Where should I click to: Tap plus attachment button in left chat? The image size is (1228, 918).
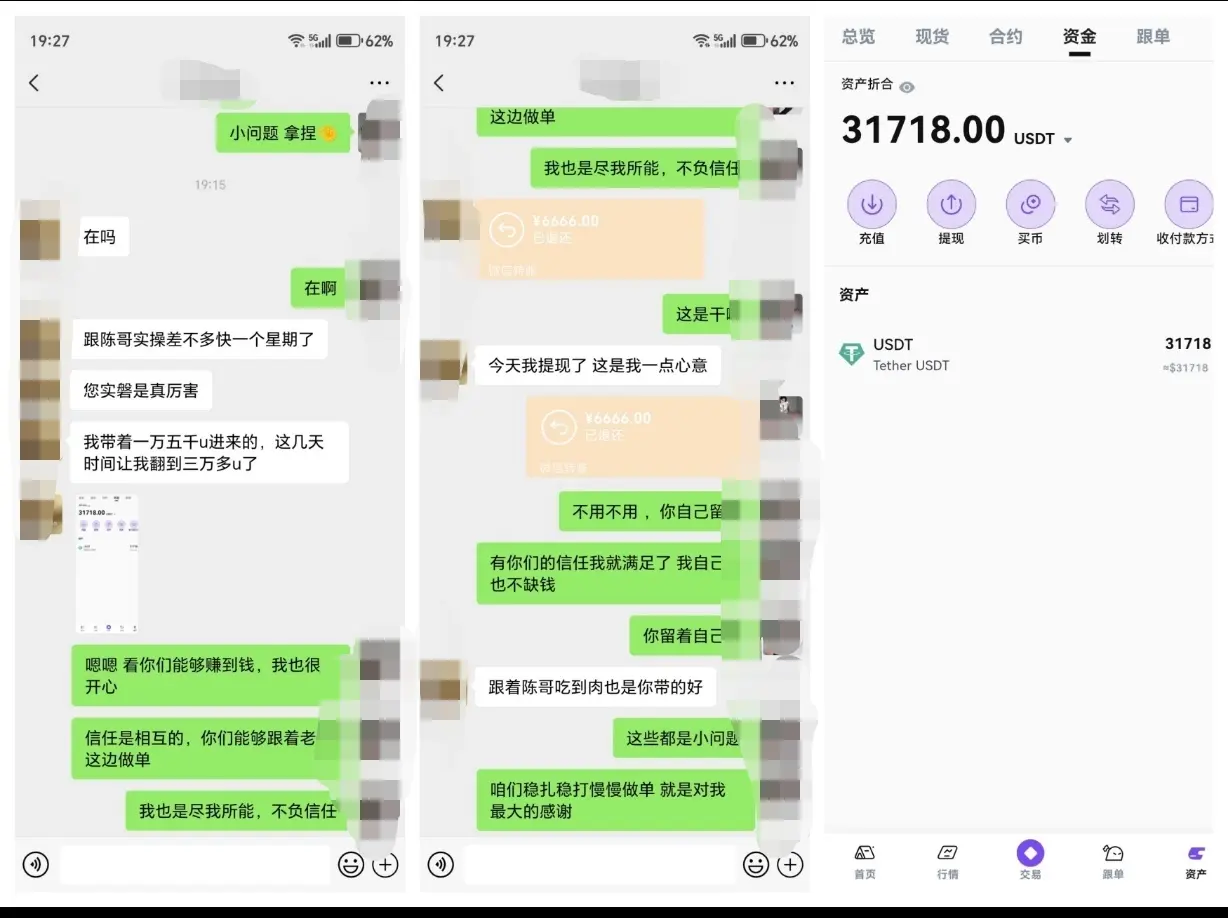tap(385, 864)
